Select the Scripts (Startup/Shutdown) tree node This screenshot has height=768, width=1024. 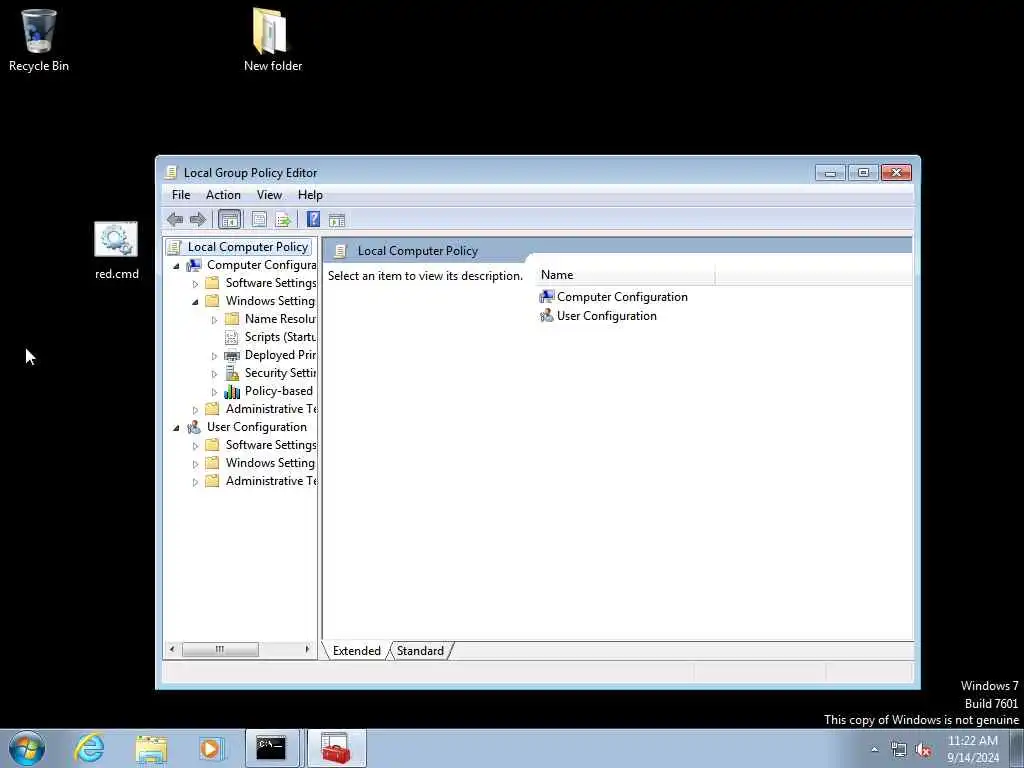(280, 337)
